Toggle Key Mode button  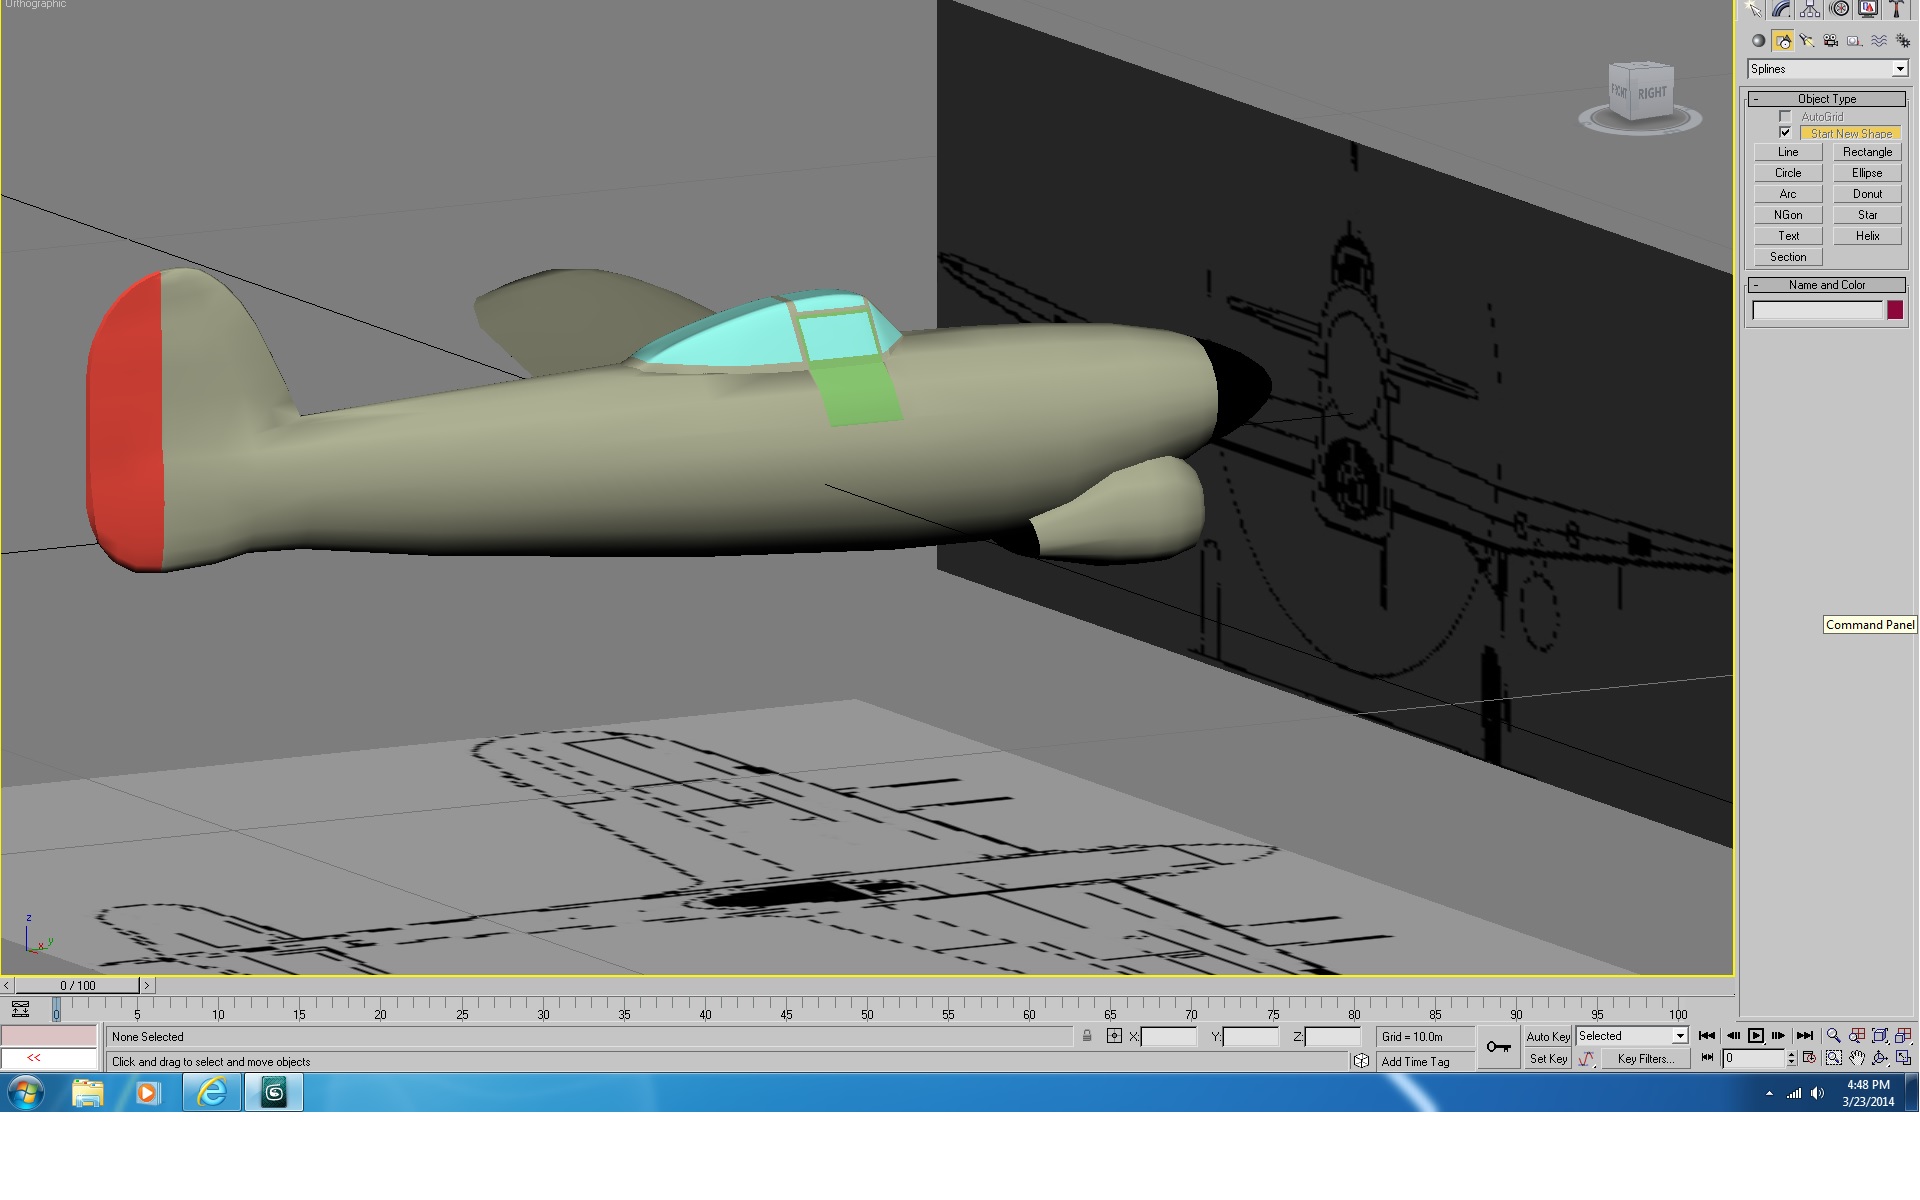click(x=1707, y=1058)
